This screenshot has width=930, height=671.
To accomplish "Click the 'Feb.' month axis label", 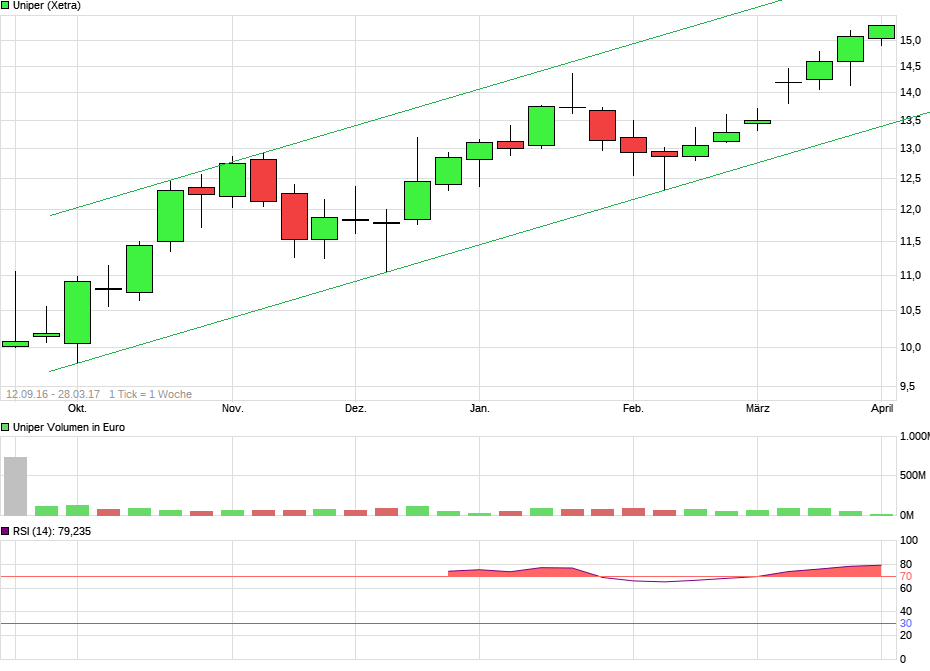I will coord(633,408).
